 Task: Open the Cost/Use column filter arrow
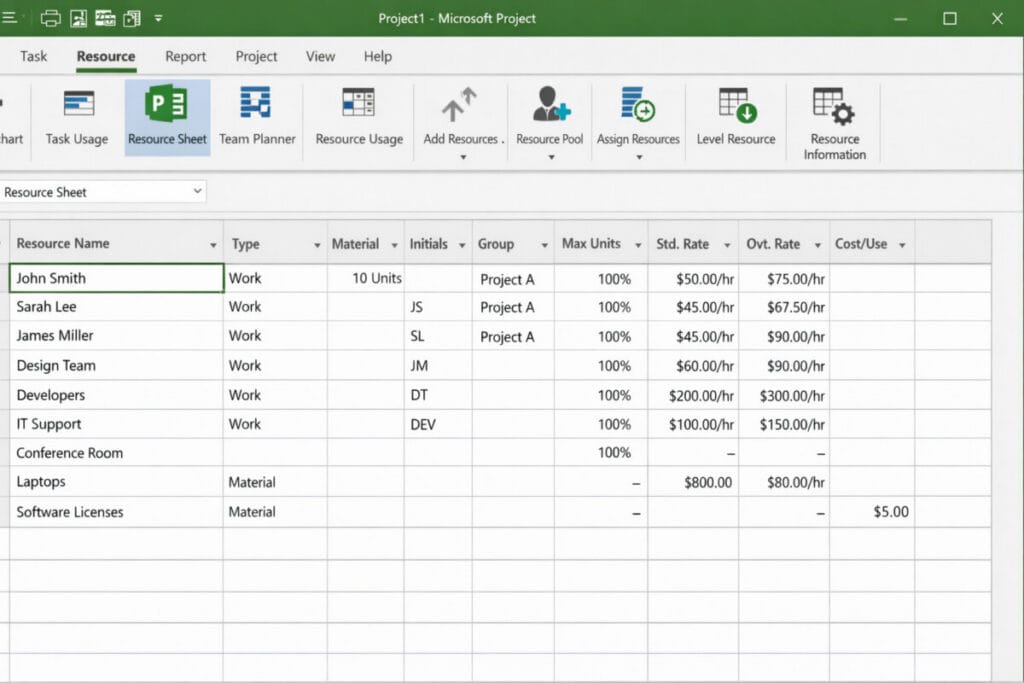[x=902, y=245]
